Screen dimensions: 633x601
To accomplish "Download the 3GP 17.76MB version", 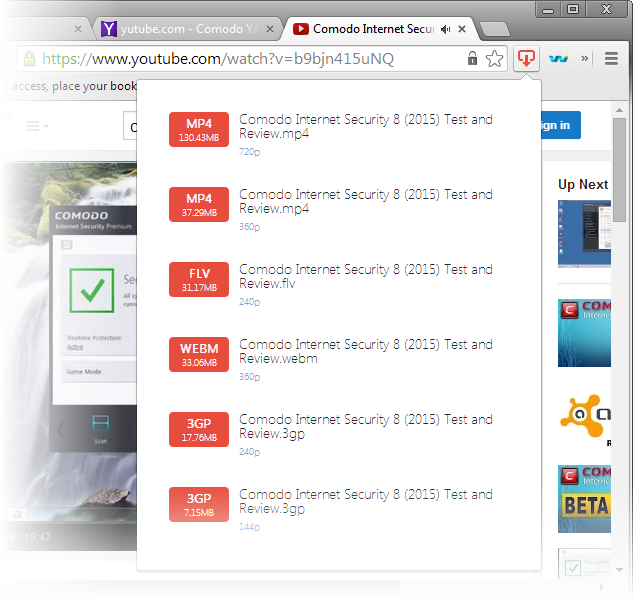I will [199, 429].
